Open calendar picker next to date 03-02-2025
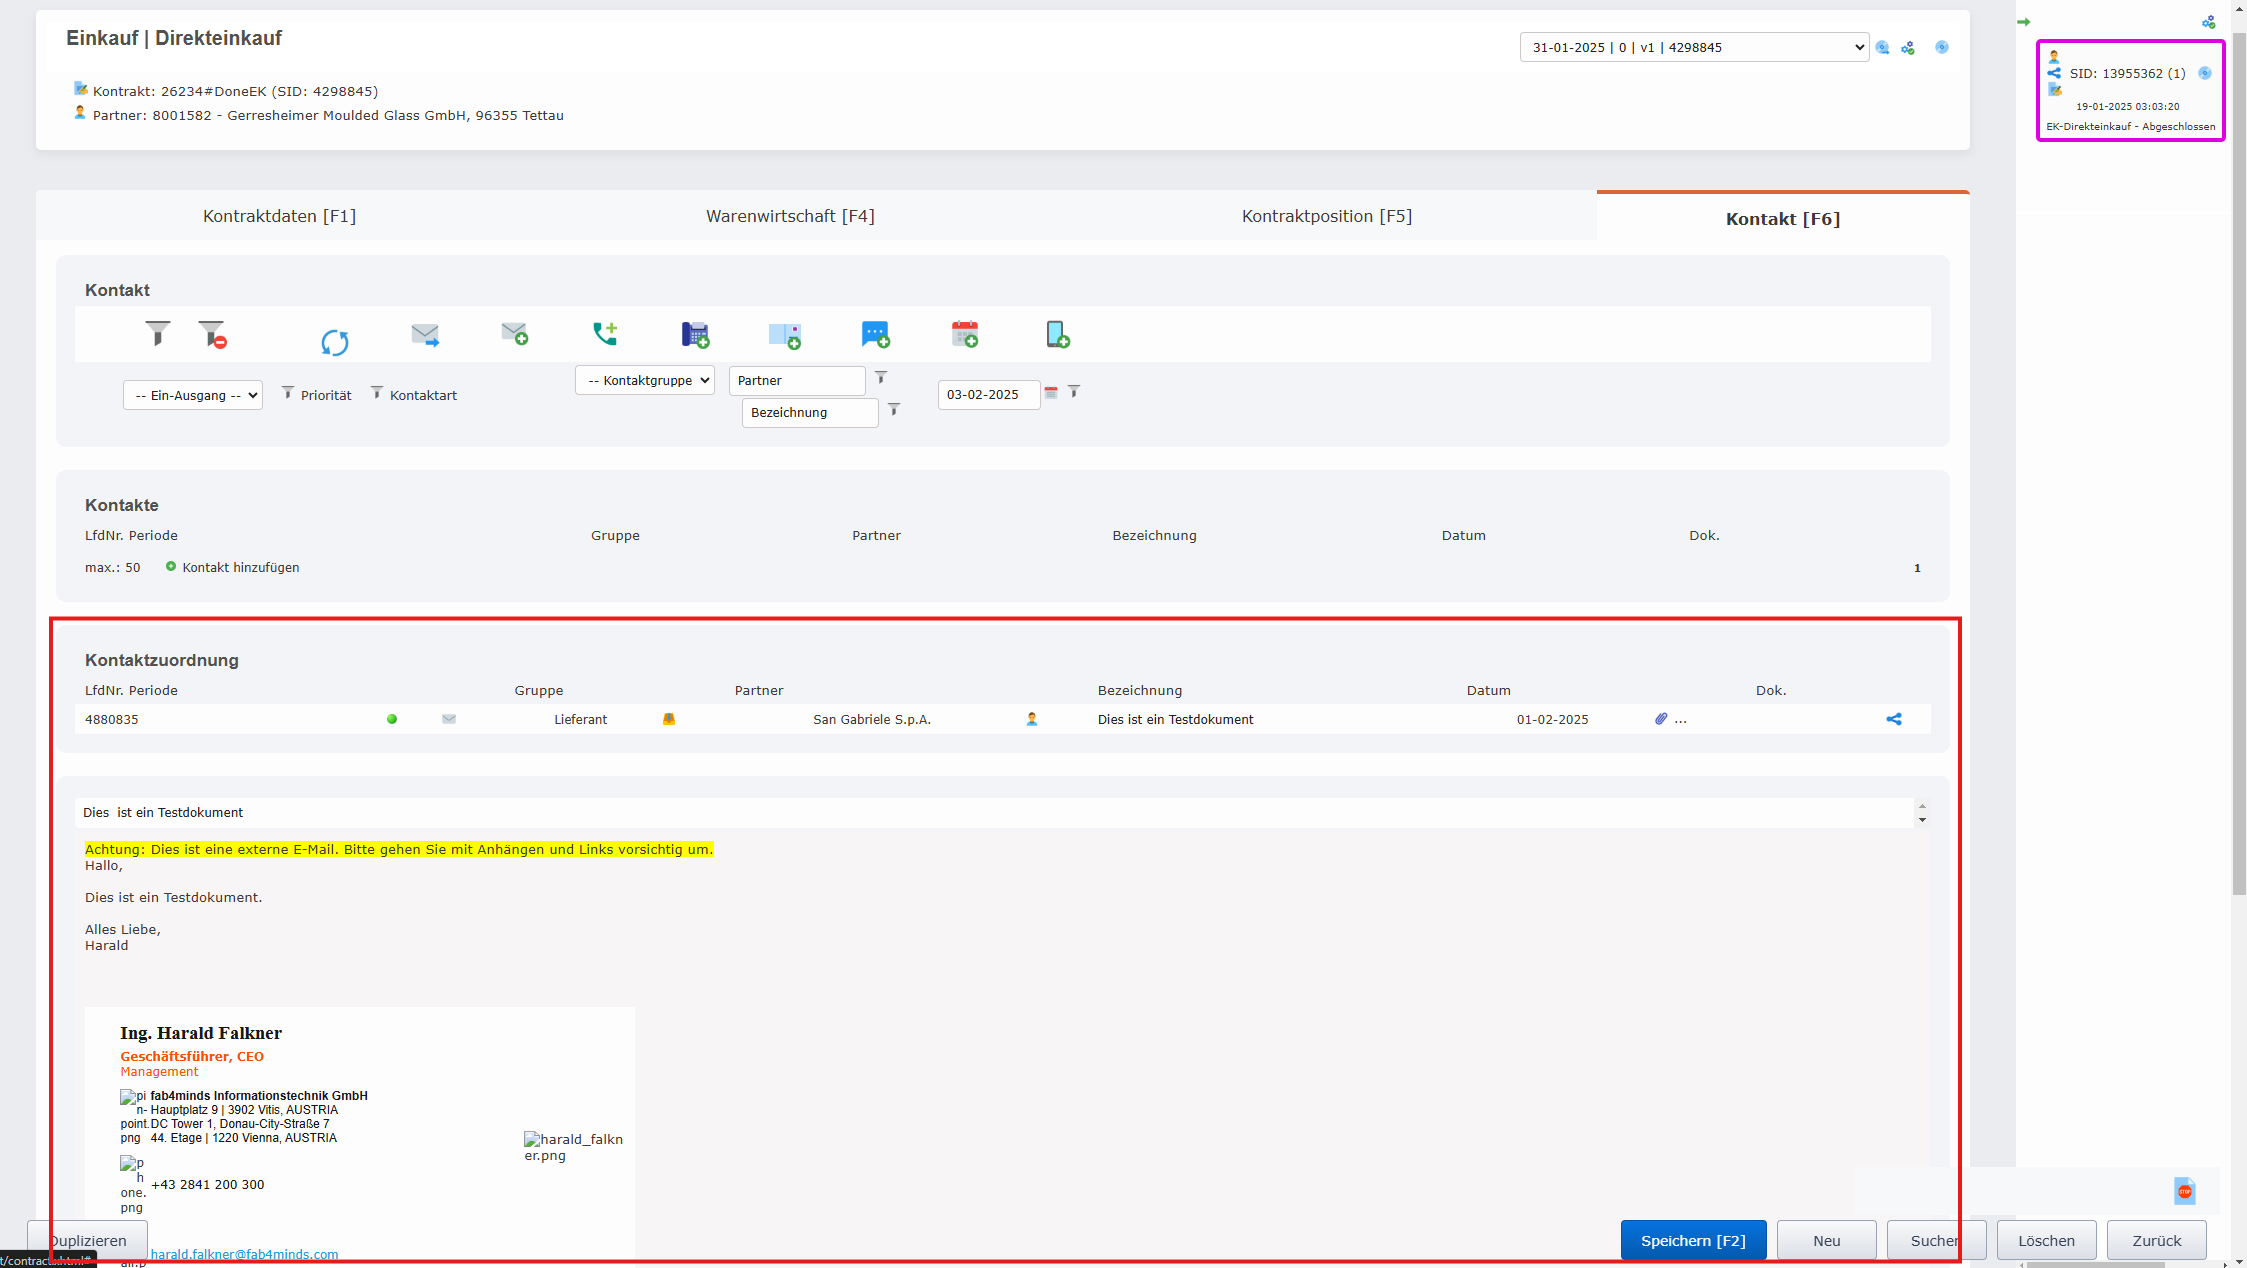 coord(1051,393)
